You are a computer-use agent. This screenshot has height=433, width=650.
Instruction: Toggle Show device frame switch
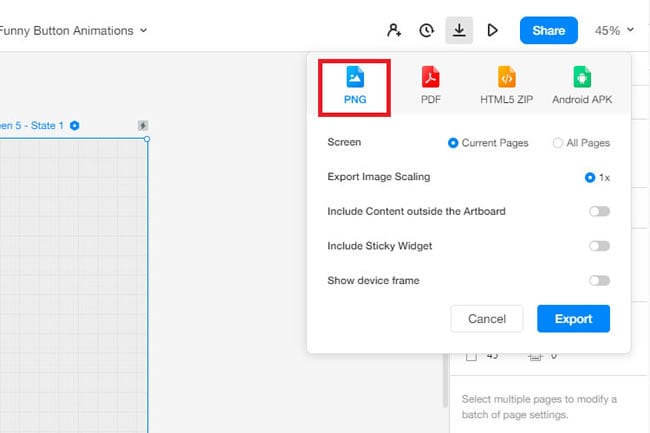click(599, 281)
